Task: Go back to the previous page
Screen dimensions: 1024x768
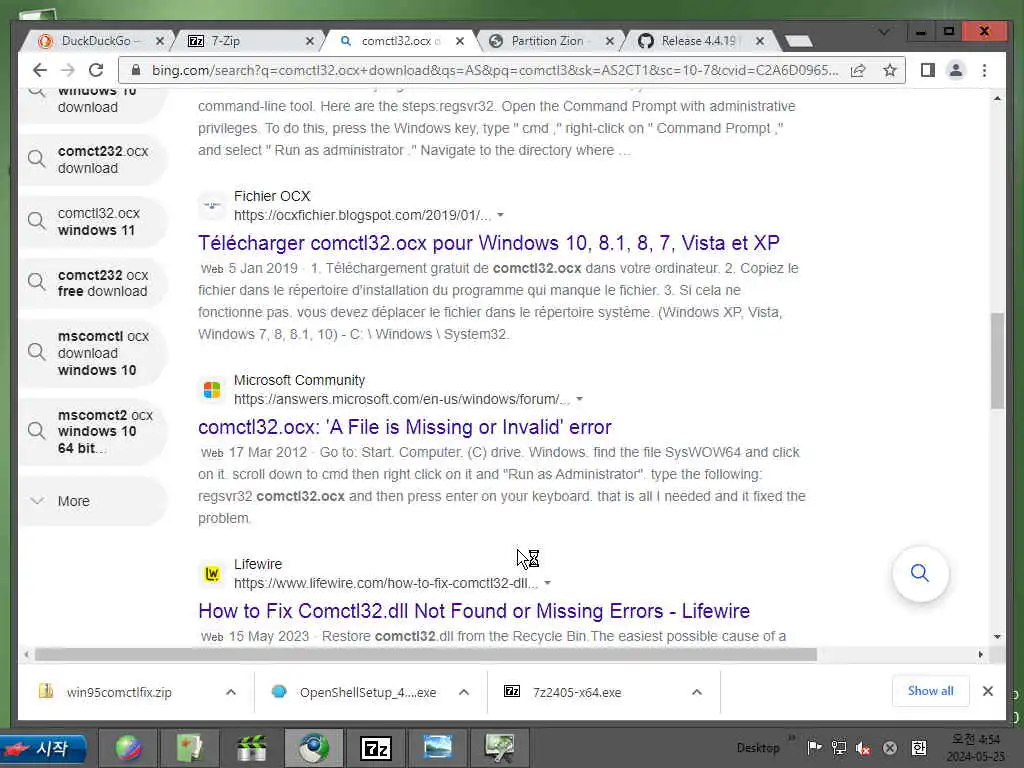Action: (40, 71)
